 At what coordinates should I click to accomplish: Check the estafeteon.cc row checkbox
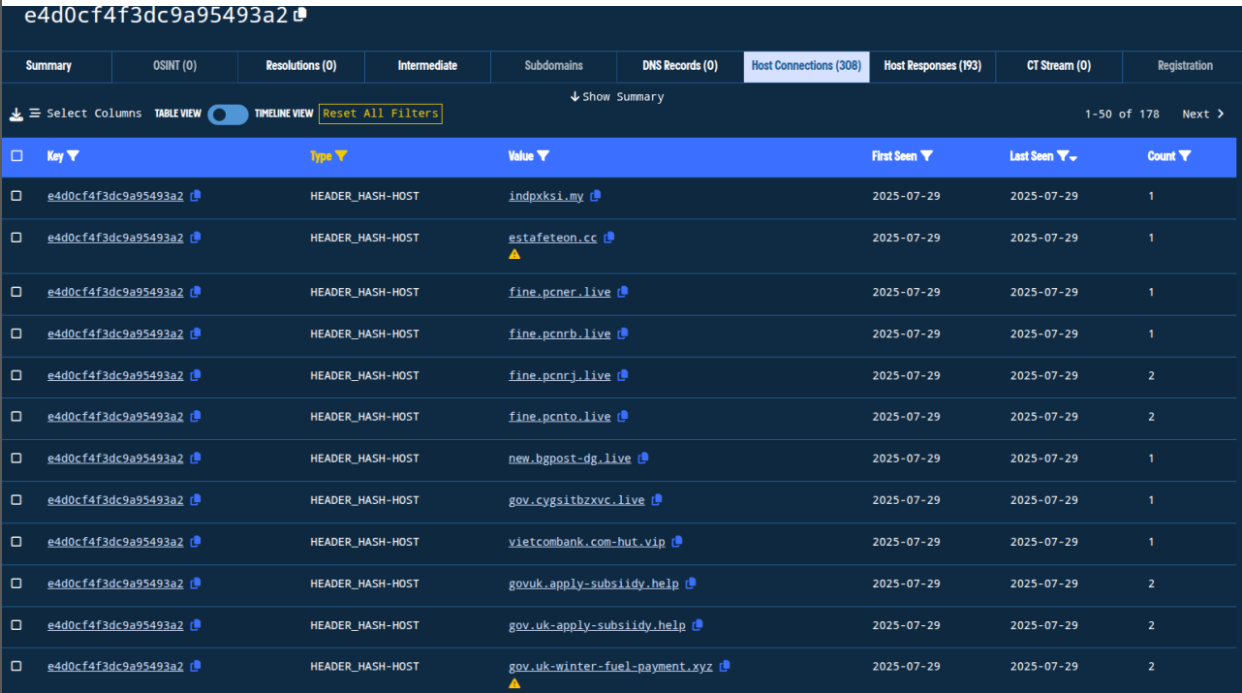(16, 238)
